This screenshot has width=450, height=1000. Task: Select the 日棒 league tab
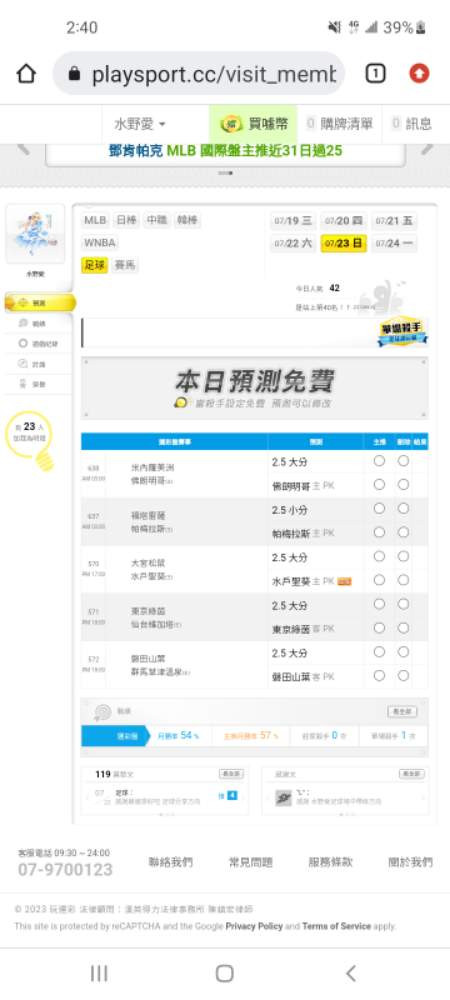tap(126, 221)
